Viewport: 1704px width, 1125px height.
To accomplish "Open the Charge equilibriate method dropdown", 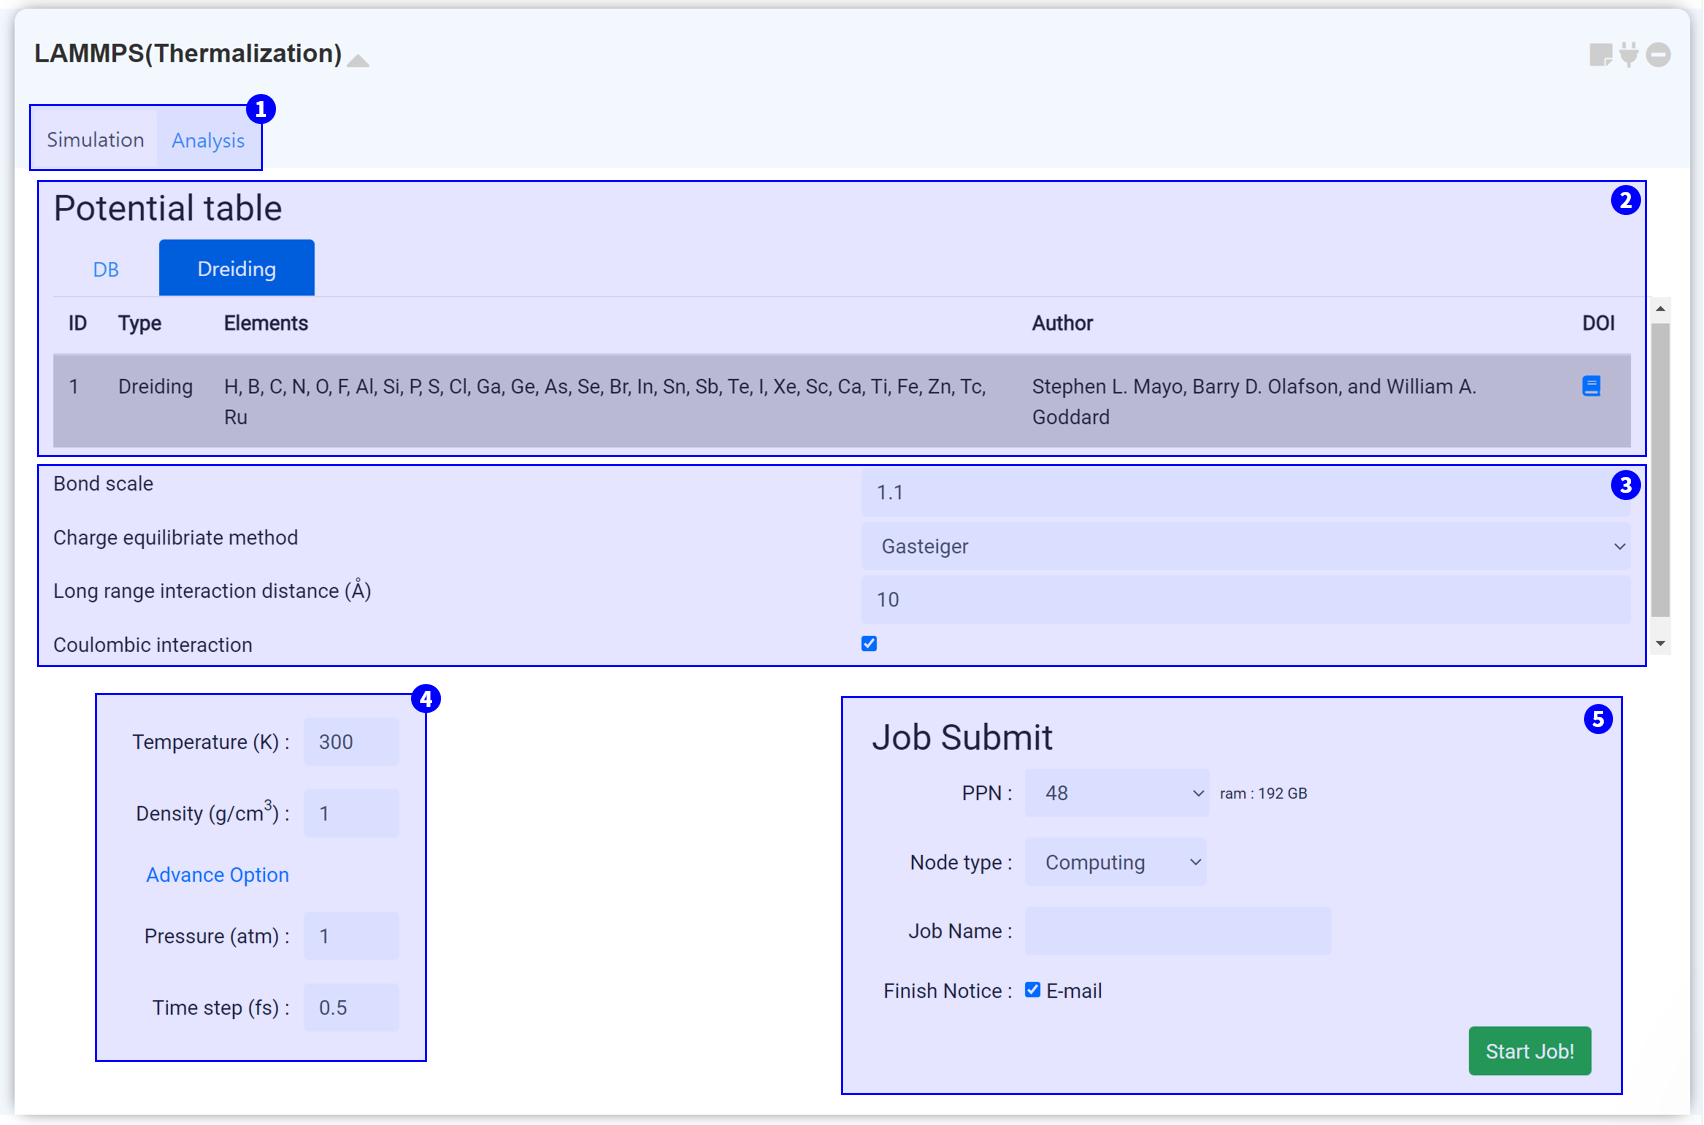I will point(1245,546).
